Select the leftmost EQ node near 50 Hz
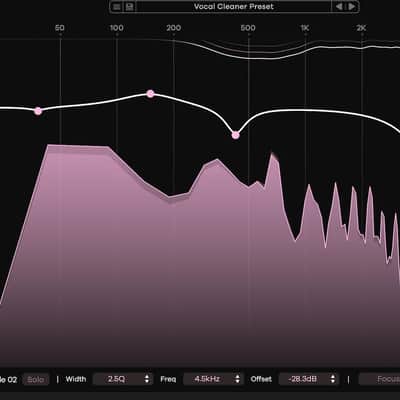The height and width of the screenshot is (400, 400). (38, 111)
